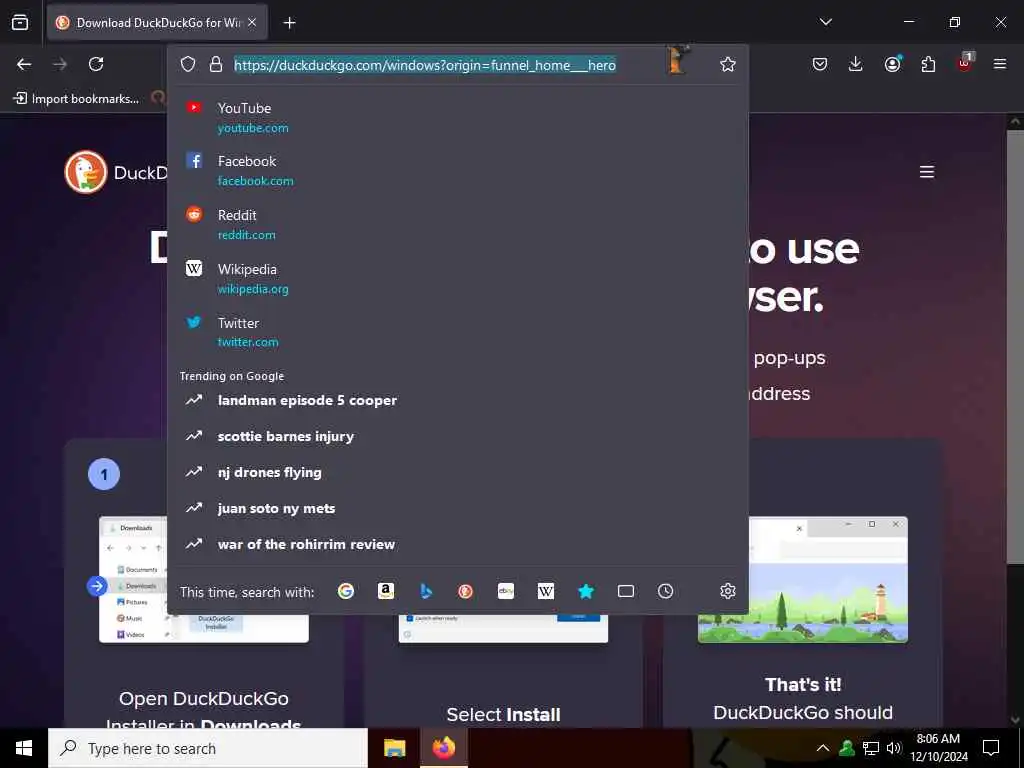Viewport: 1024px width, 768px height.
Task: Click the DuckDuckGo duck logo
Action: (86, 172)
